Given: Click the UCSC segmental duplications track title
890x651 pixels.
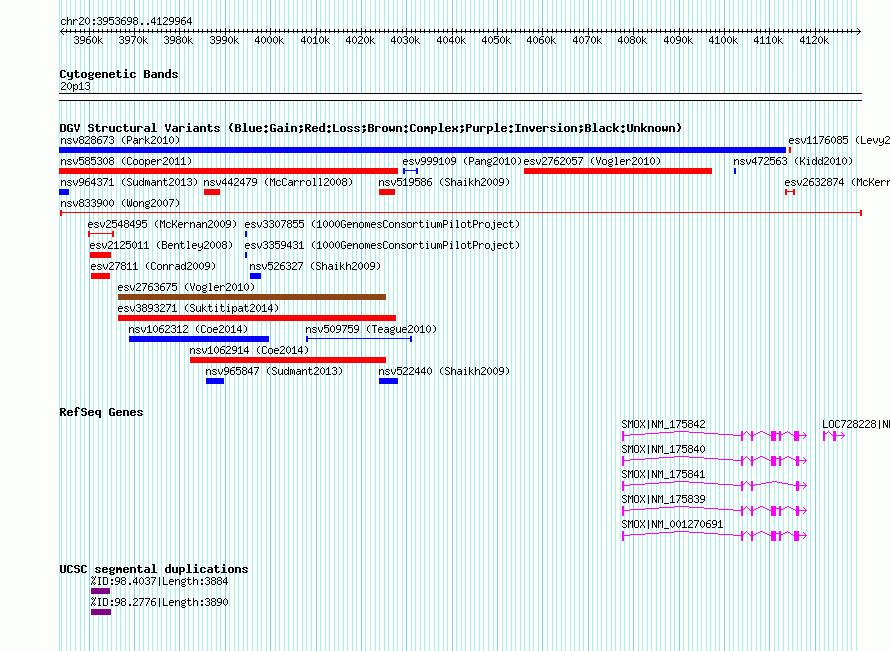Looking at the screenshot, I should [154, 569].
